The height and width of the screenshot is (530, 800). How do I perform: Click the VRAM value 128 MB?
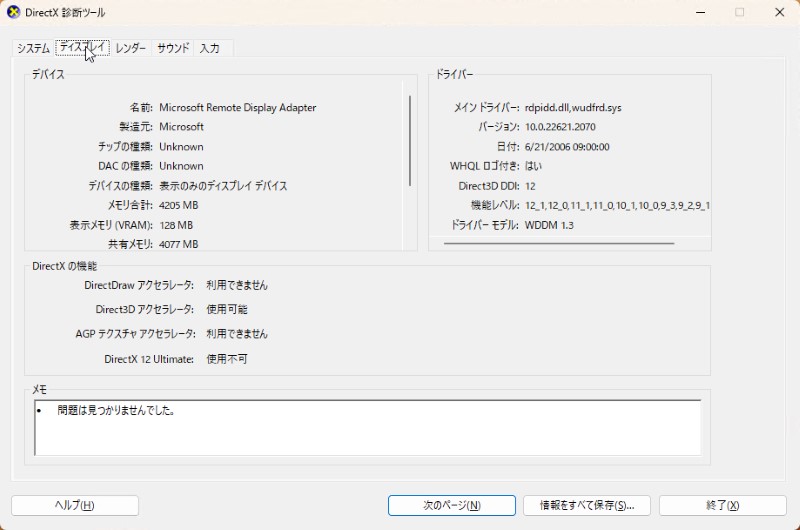tap(176, 225)
